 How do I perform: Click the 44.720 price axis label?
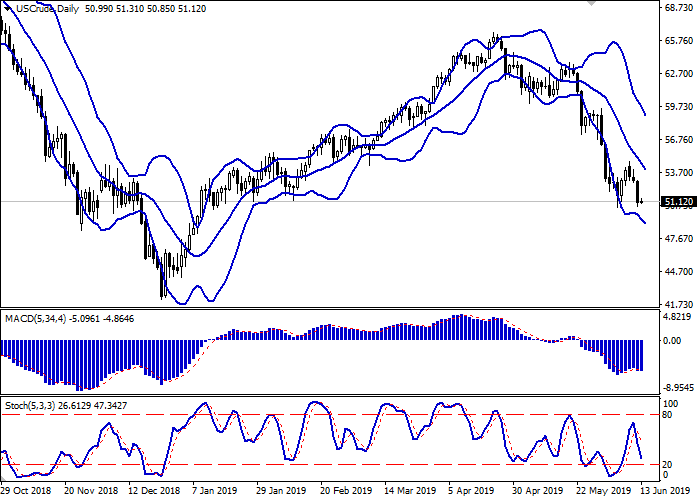click(677, 272)
